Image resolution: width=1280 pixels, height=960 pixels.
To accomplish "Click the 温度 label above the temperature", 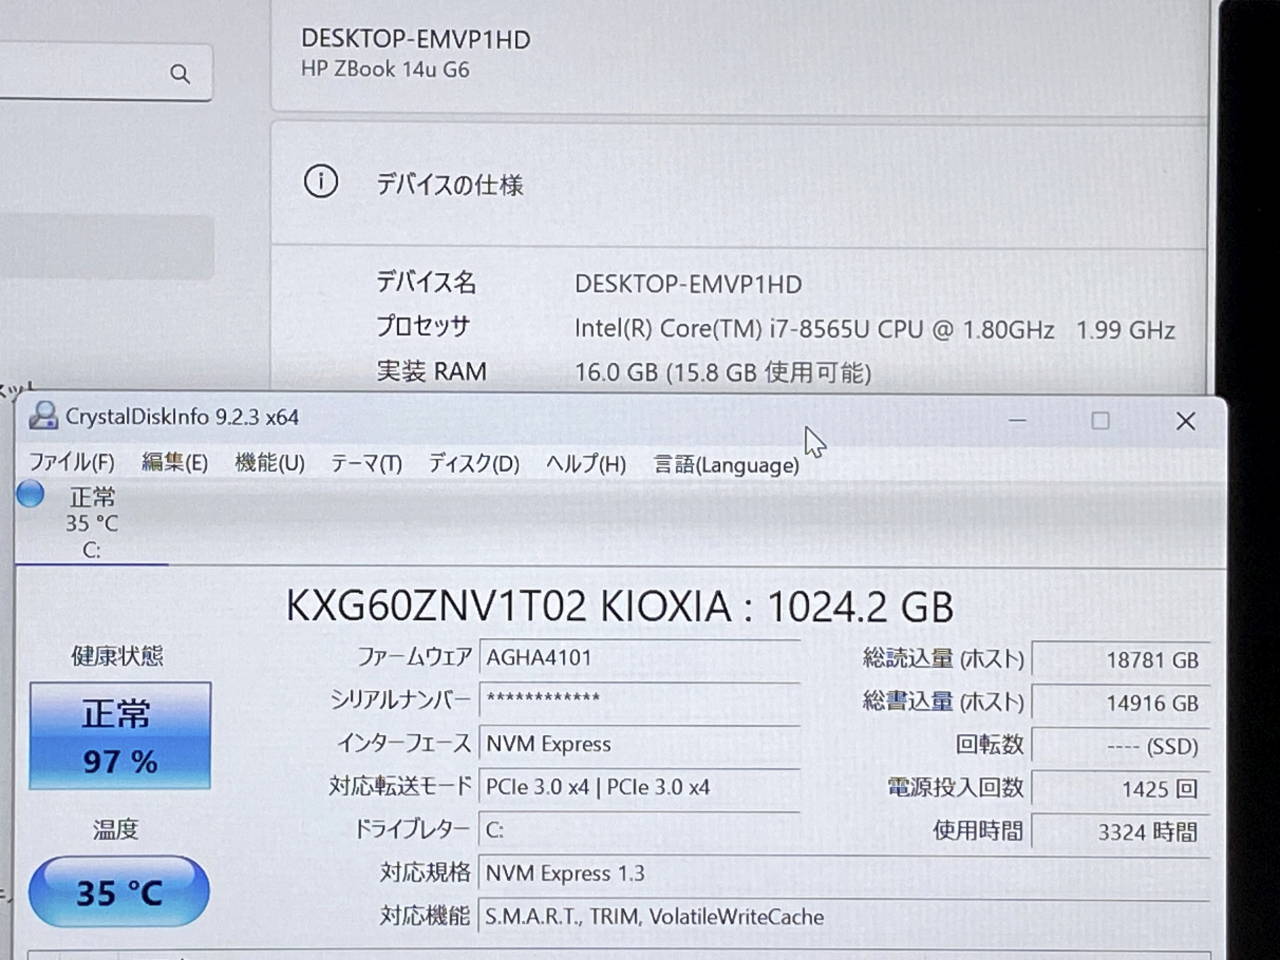I will [116, 829].
